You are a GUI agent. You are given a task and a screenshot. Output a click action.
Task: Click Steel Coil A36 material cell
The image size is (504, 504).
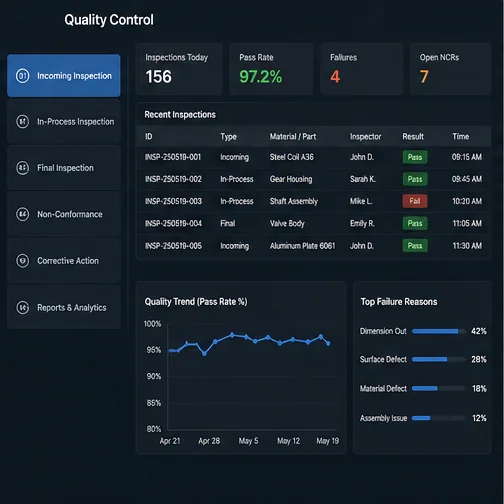(x=292, y=157)
